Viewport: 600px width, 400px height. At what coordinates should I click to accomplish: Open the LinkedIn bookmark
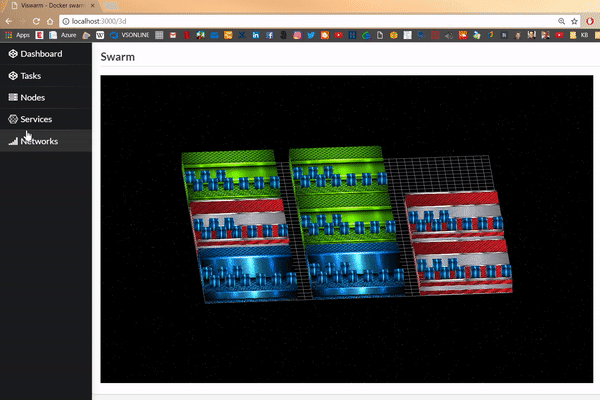(256, 35)
